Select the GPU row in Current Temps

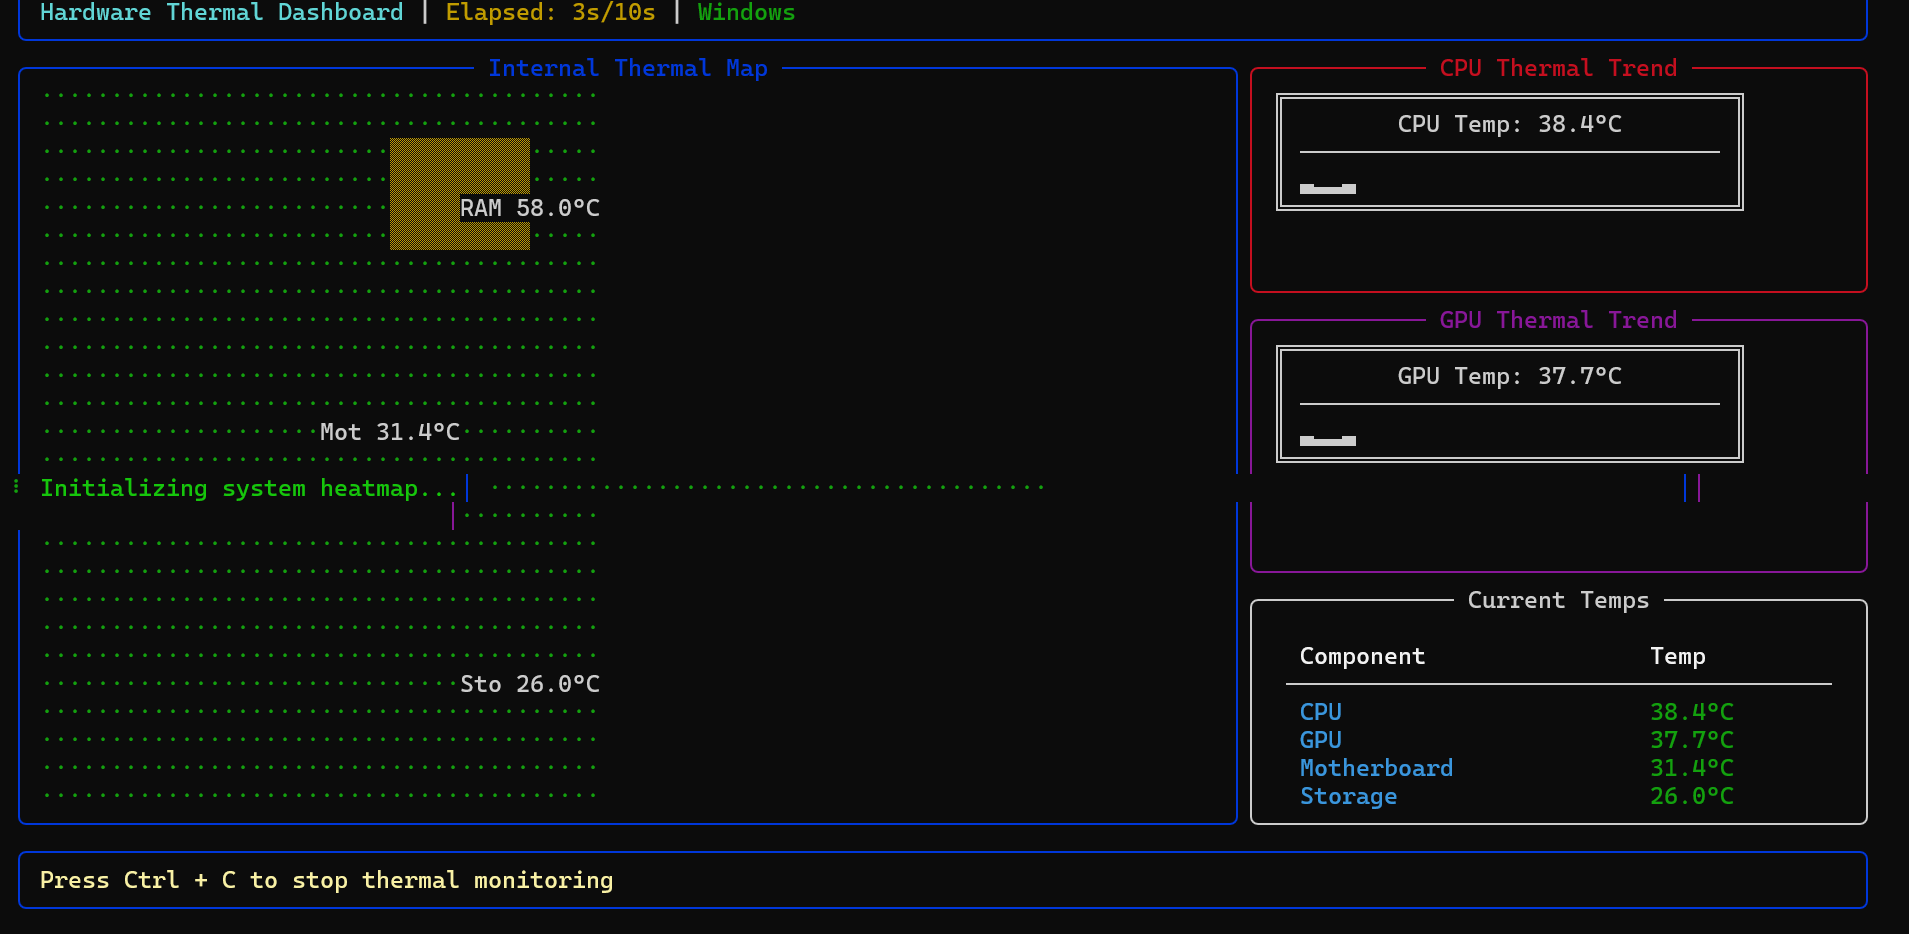1320,740
